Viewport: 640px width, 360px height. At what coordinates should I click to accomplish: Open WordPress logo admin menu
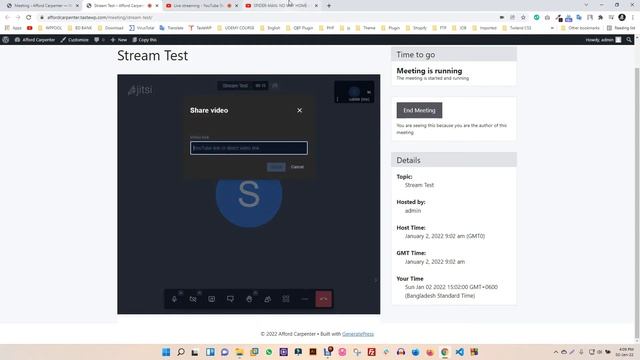pos(6,40)
